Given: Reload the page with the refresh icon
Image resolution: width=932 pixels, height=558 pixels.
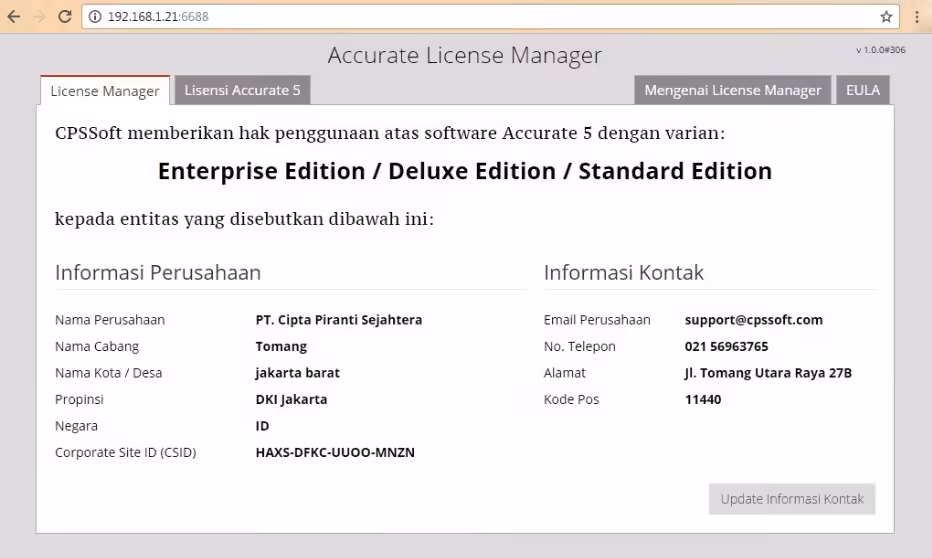Looking at the screenshot, I should coord(65,17).
